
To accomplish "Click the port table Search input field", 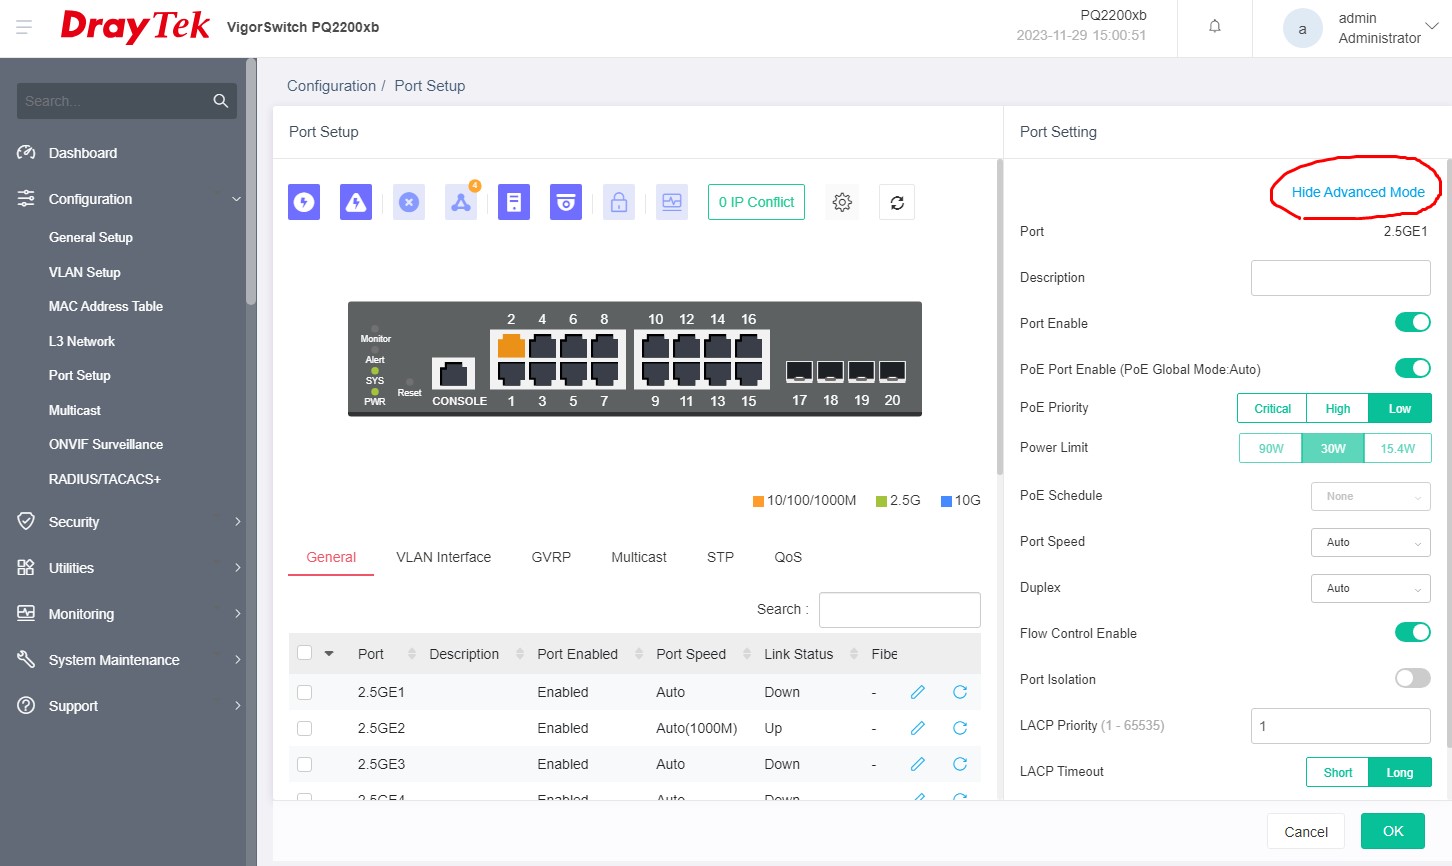I will pyautogui.click(x=899, y=609).
